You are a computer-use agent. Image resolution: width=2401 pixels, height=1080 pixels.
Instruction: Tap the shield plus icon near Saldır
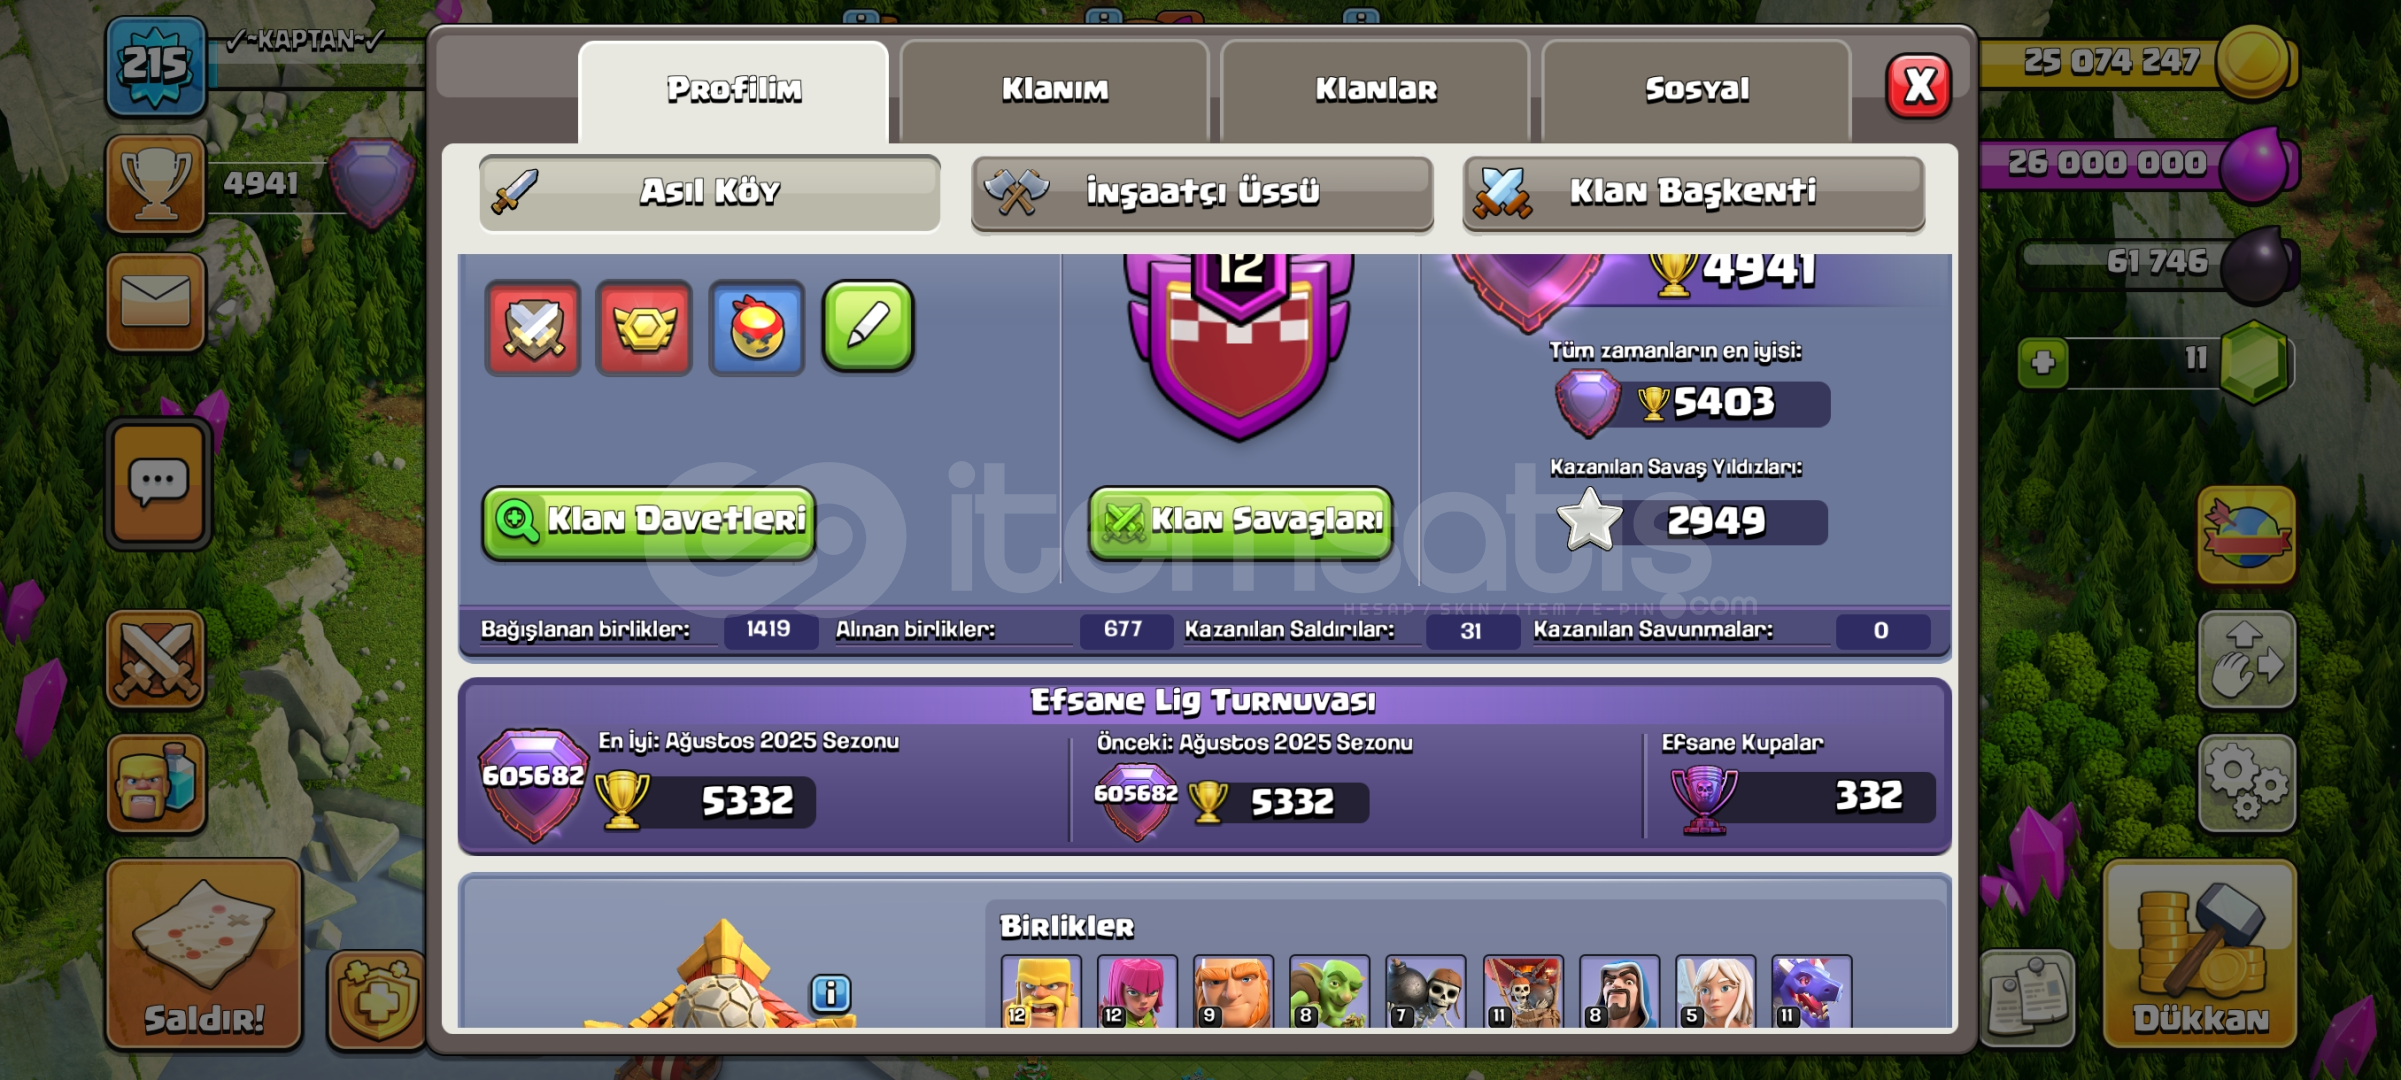click(377, 999)
